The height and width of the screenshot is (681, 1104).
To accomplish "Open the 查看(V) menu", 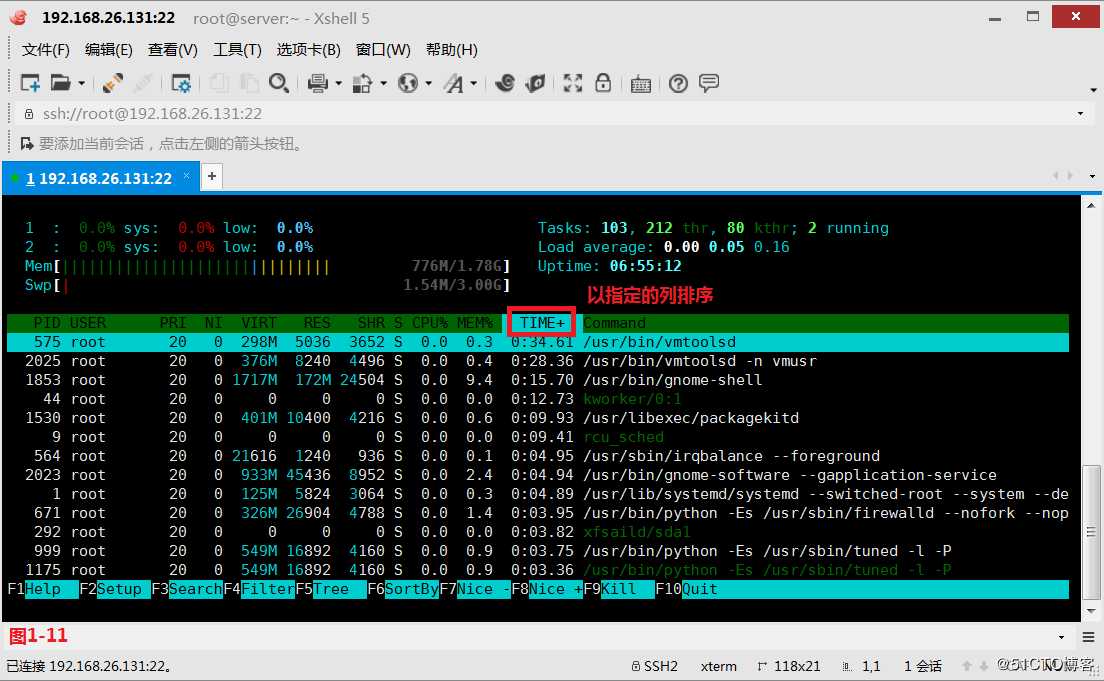I will [x=172, y=49].
